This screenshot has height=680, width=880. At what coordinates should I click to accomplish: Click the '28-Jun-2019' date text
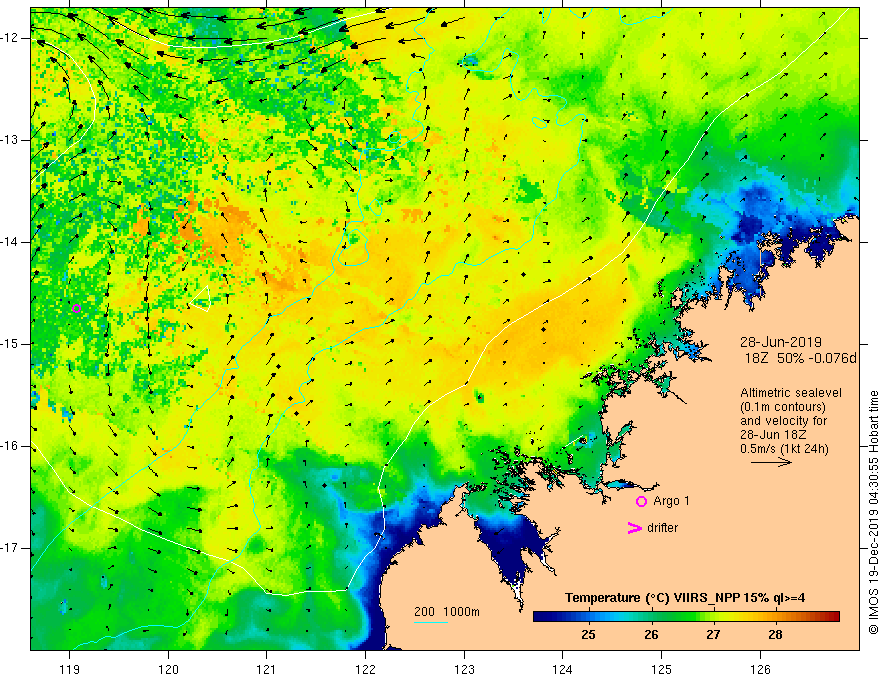point(781,342)
